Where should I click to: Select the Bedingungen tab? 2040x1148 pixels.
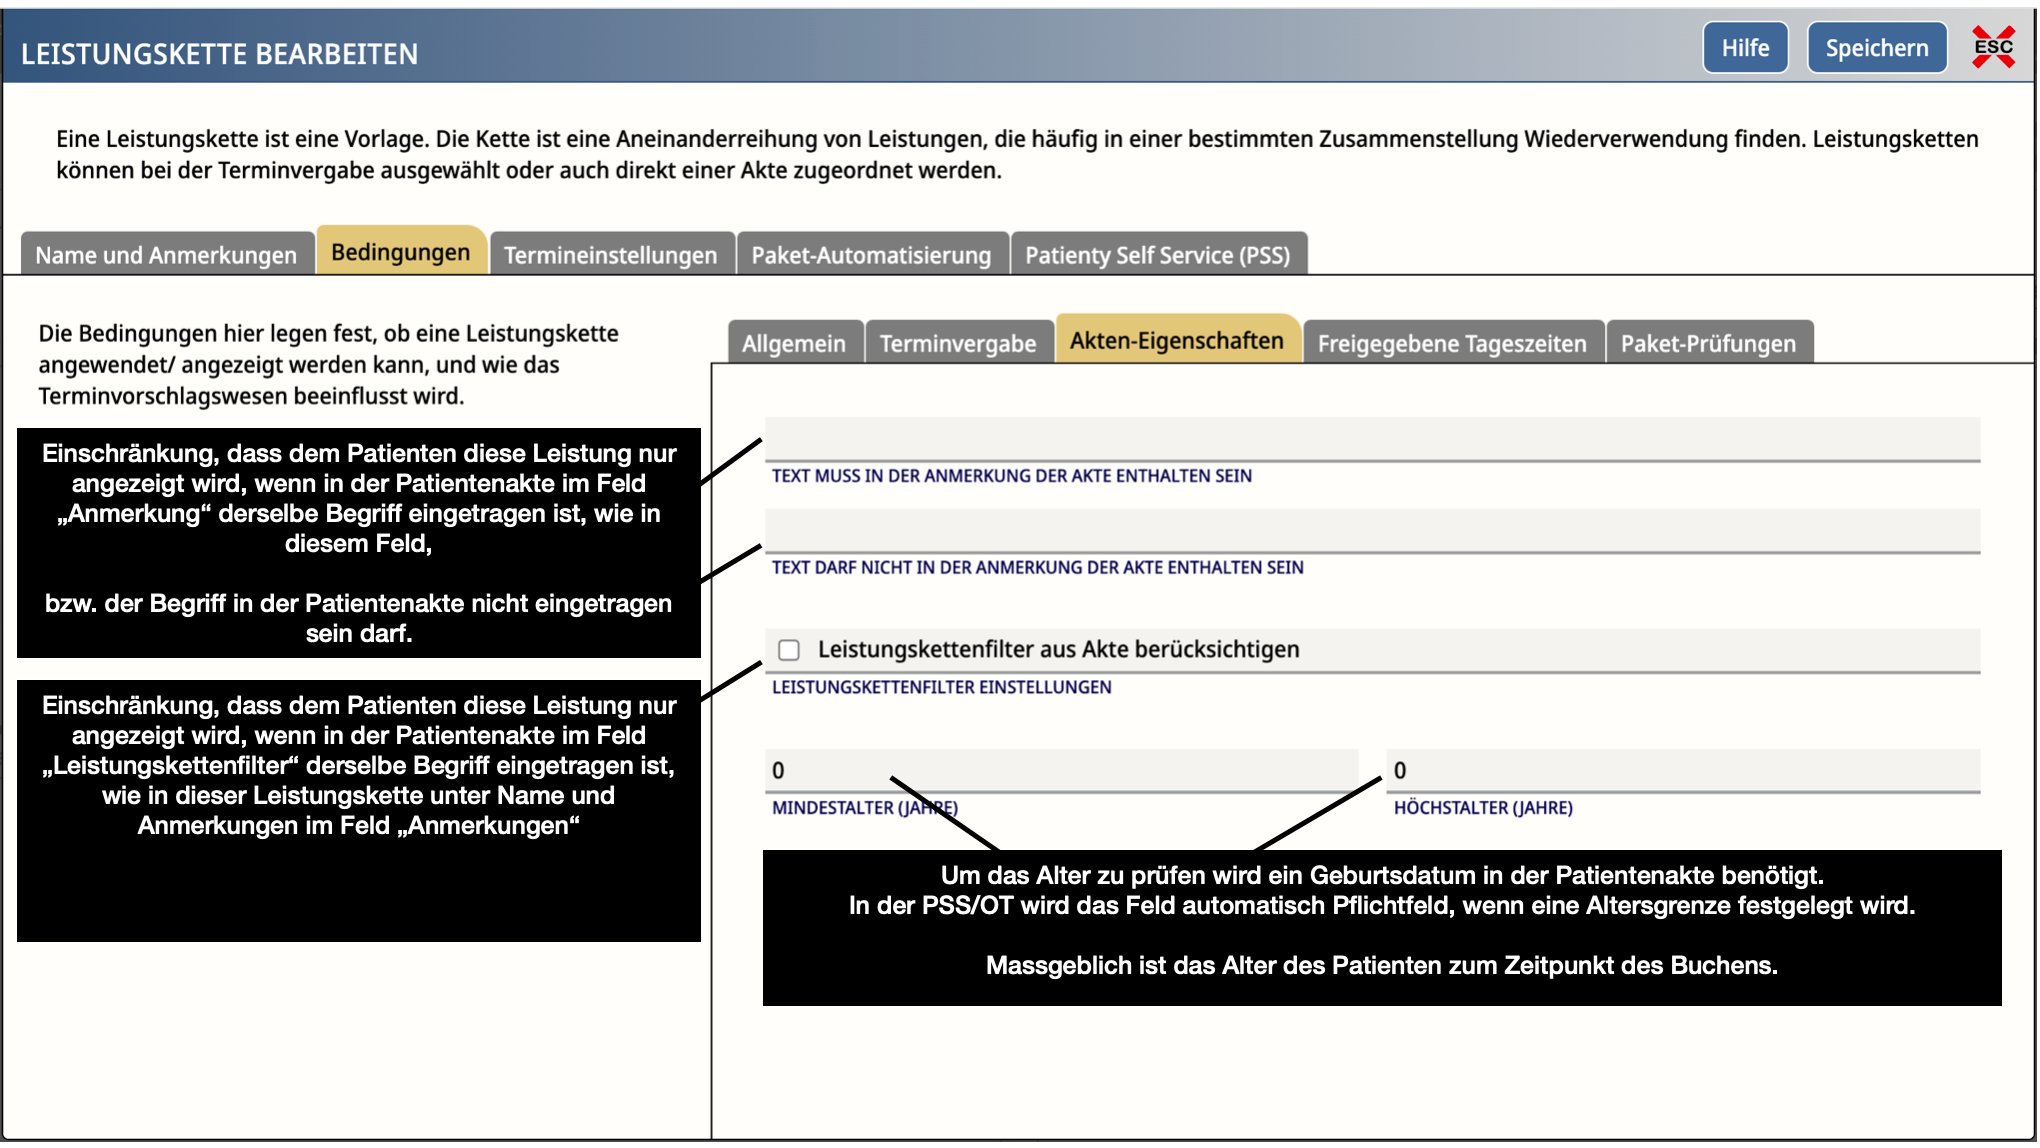click(x=401, y=252)
